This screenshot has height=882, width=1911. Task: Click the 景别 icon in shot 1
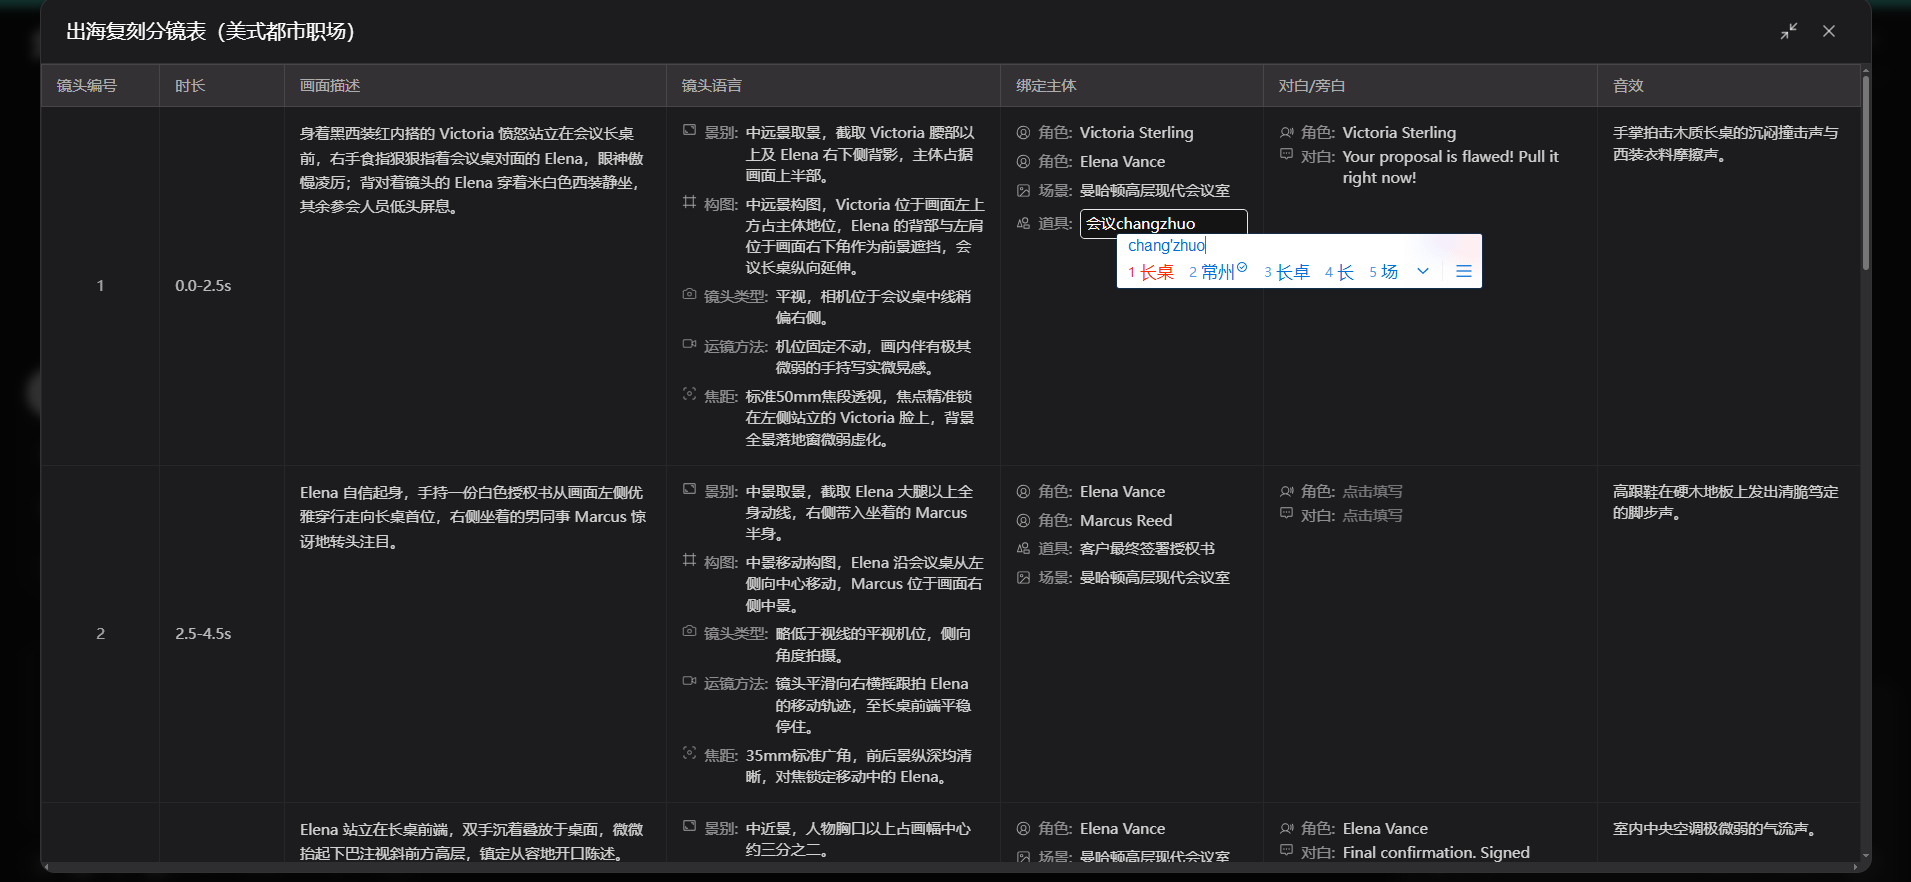(689, 131)
